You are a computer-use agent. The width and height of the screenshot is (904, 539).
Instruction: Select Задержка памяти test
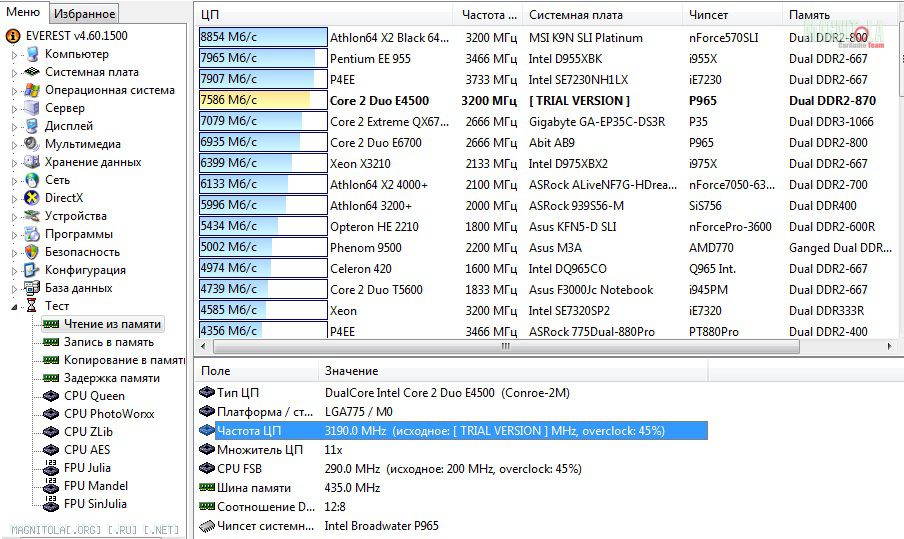pyautogui.click(x=112, y=378)
